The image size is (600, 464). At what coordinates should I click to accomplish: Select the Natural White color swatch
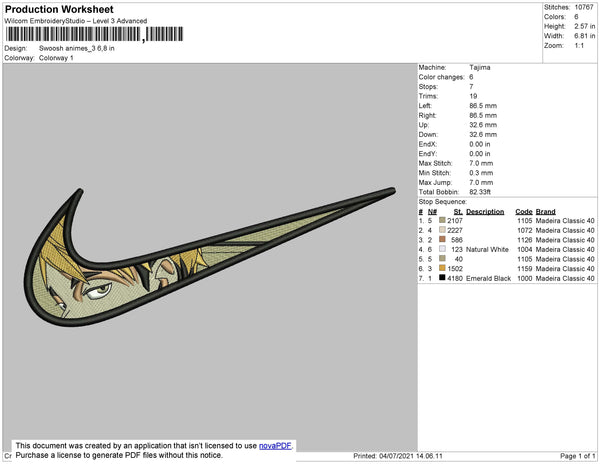(x=442, y=249)
